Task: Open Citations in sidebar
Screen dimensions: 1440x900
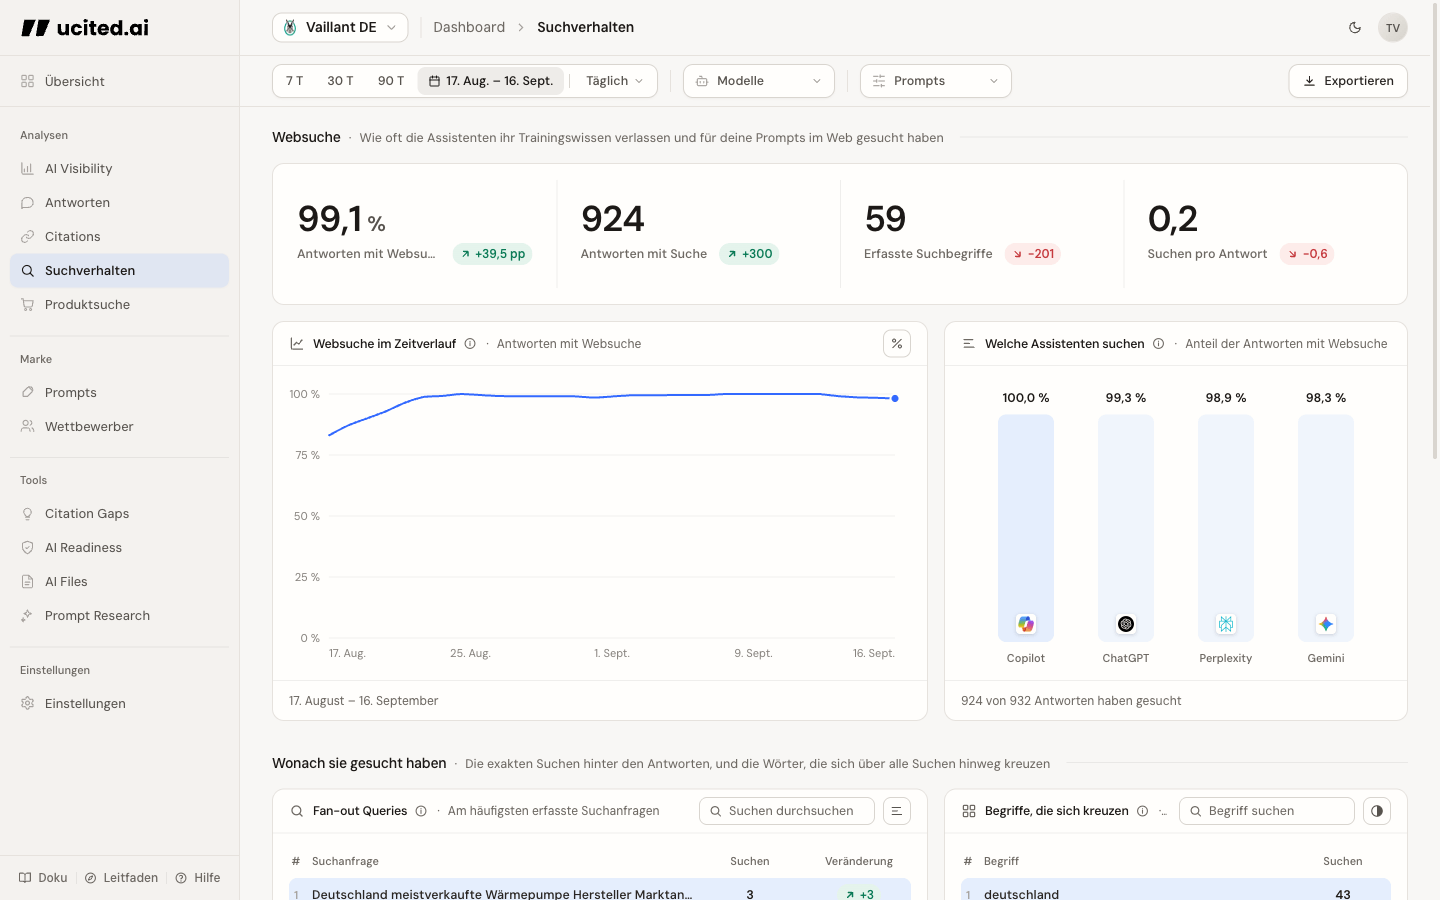Action: tap(119, 237)
